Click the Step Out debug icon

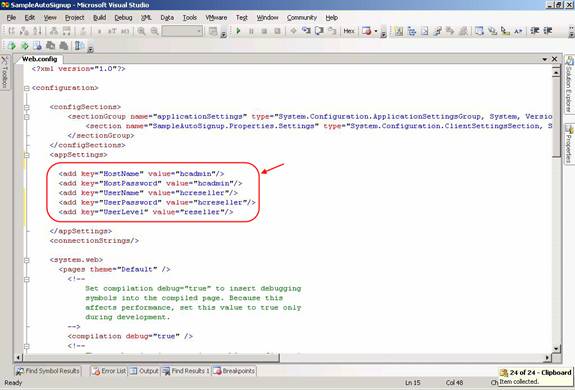click(x=332, y=31)
